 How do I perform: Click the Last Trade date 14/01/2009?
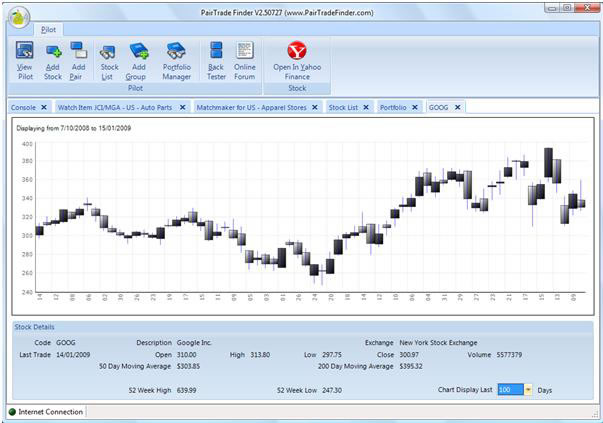pos(73,355)
